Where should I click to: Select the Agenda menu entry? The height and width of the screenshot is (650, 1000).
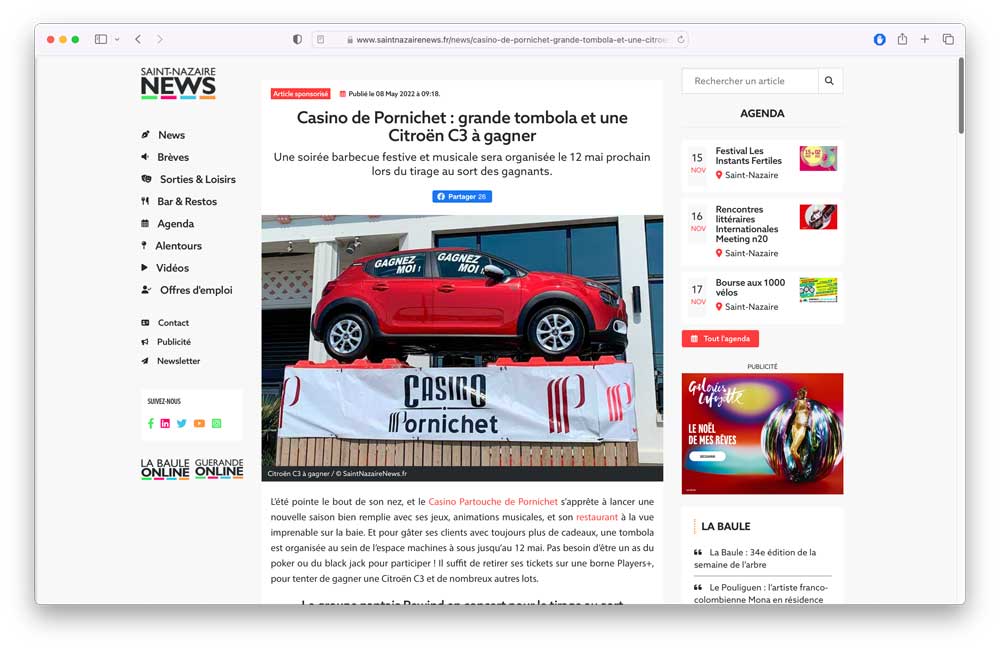[174, 223]
